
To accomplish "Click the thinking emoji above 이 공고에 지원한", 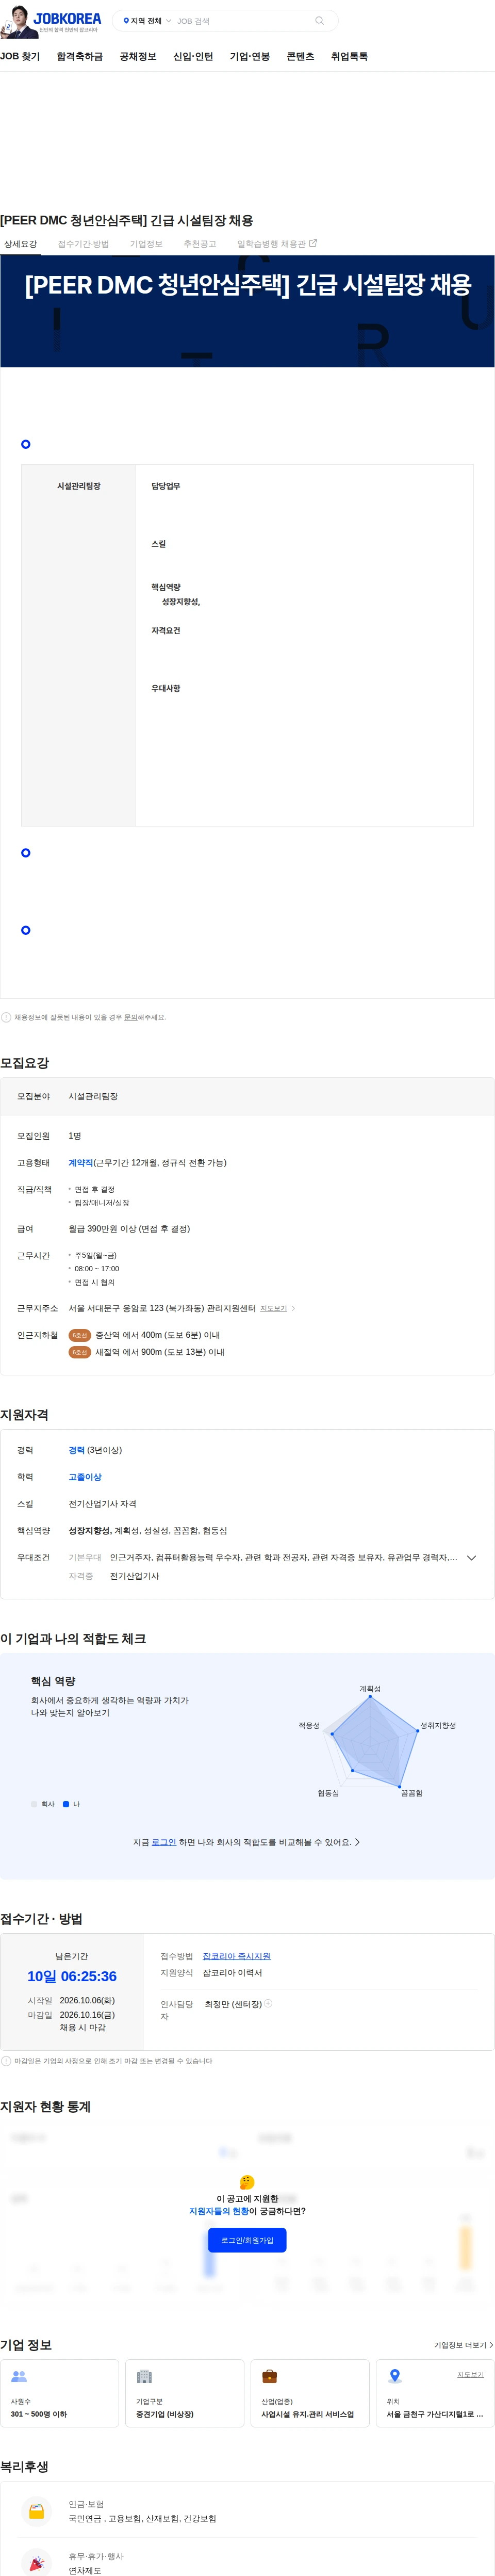I will point(247,2182).
